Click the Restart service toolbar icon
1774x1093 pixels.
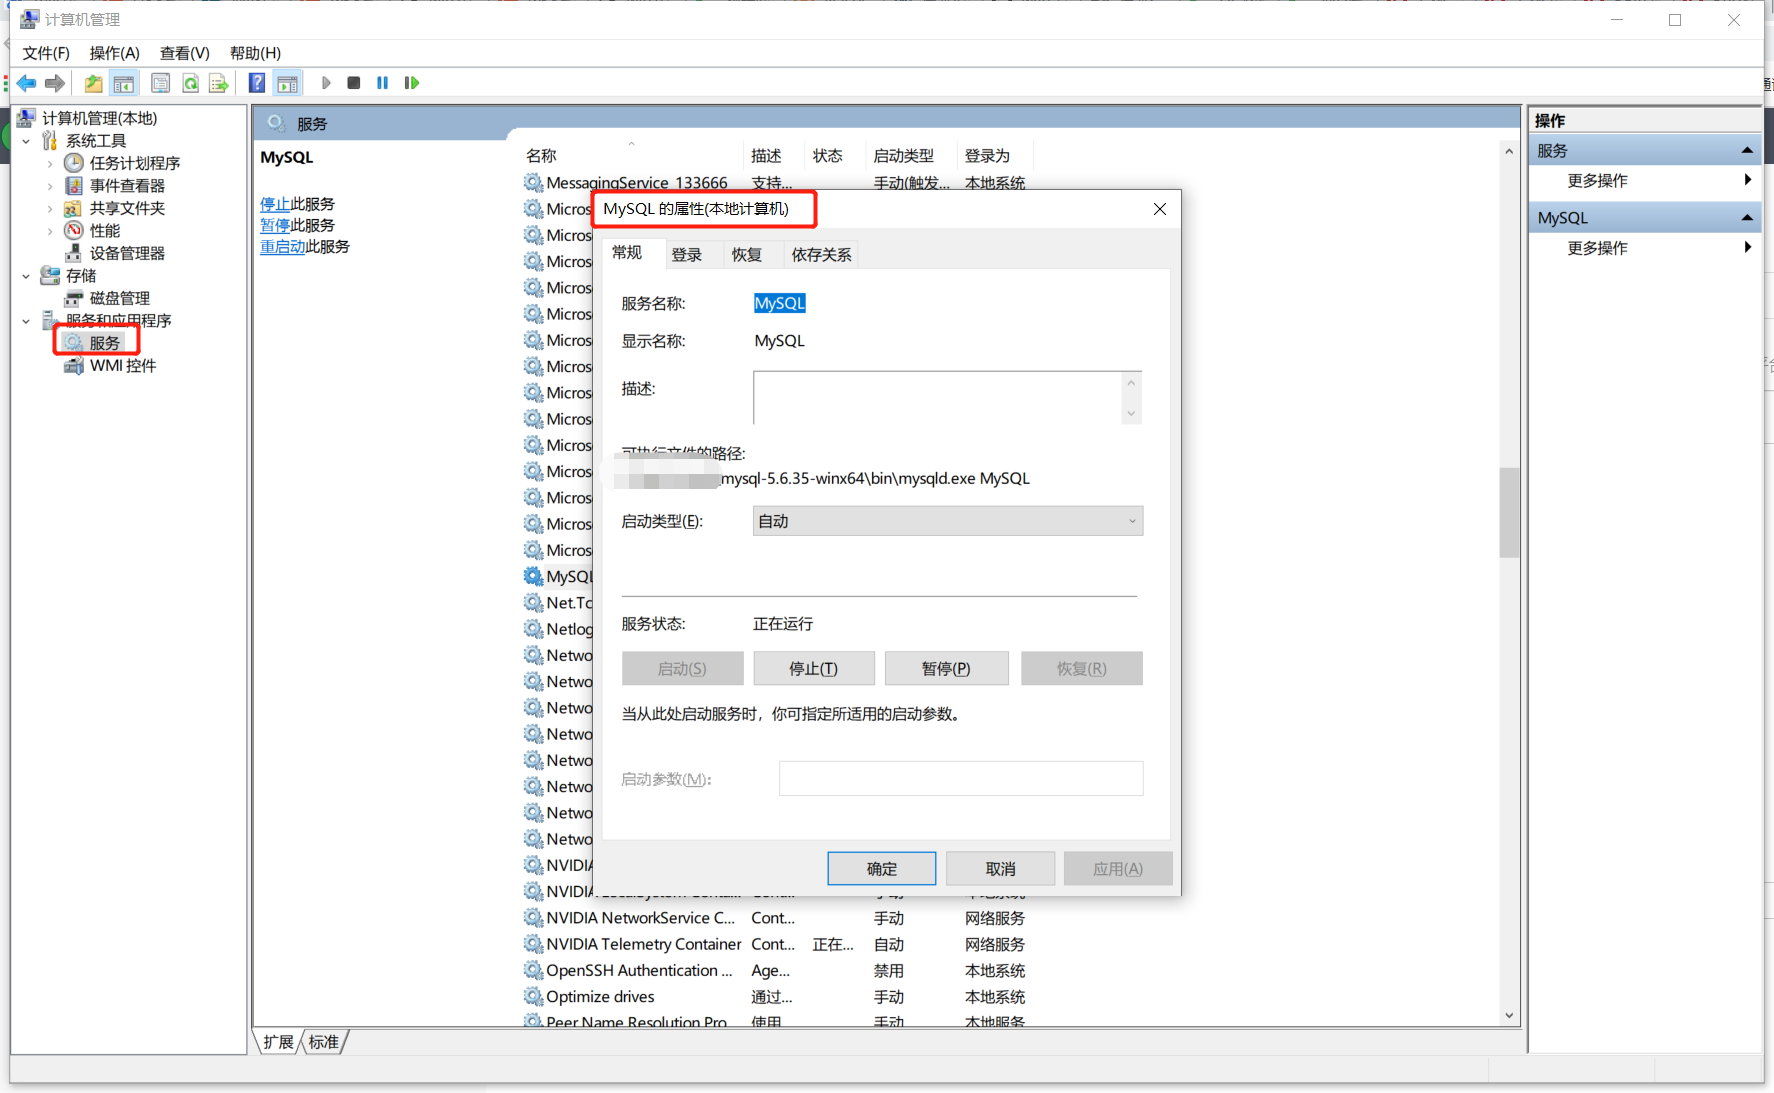click(411, 83)
